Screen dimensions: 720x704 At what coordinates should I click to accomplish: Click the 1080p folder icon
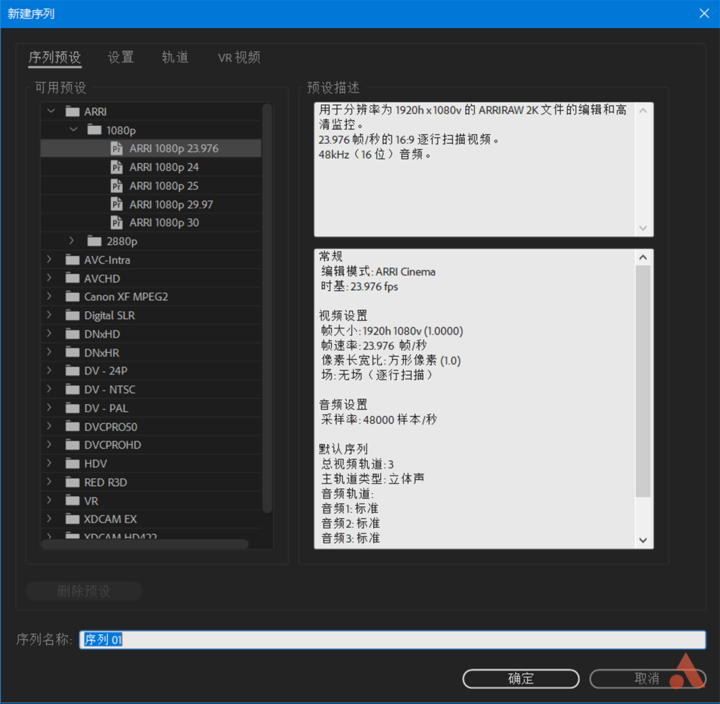(x=95, y=130)
